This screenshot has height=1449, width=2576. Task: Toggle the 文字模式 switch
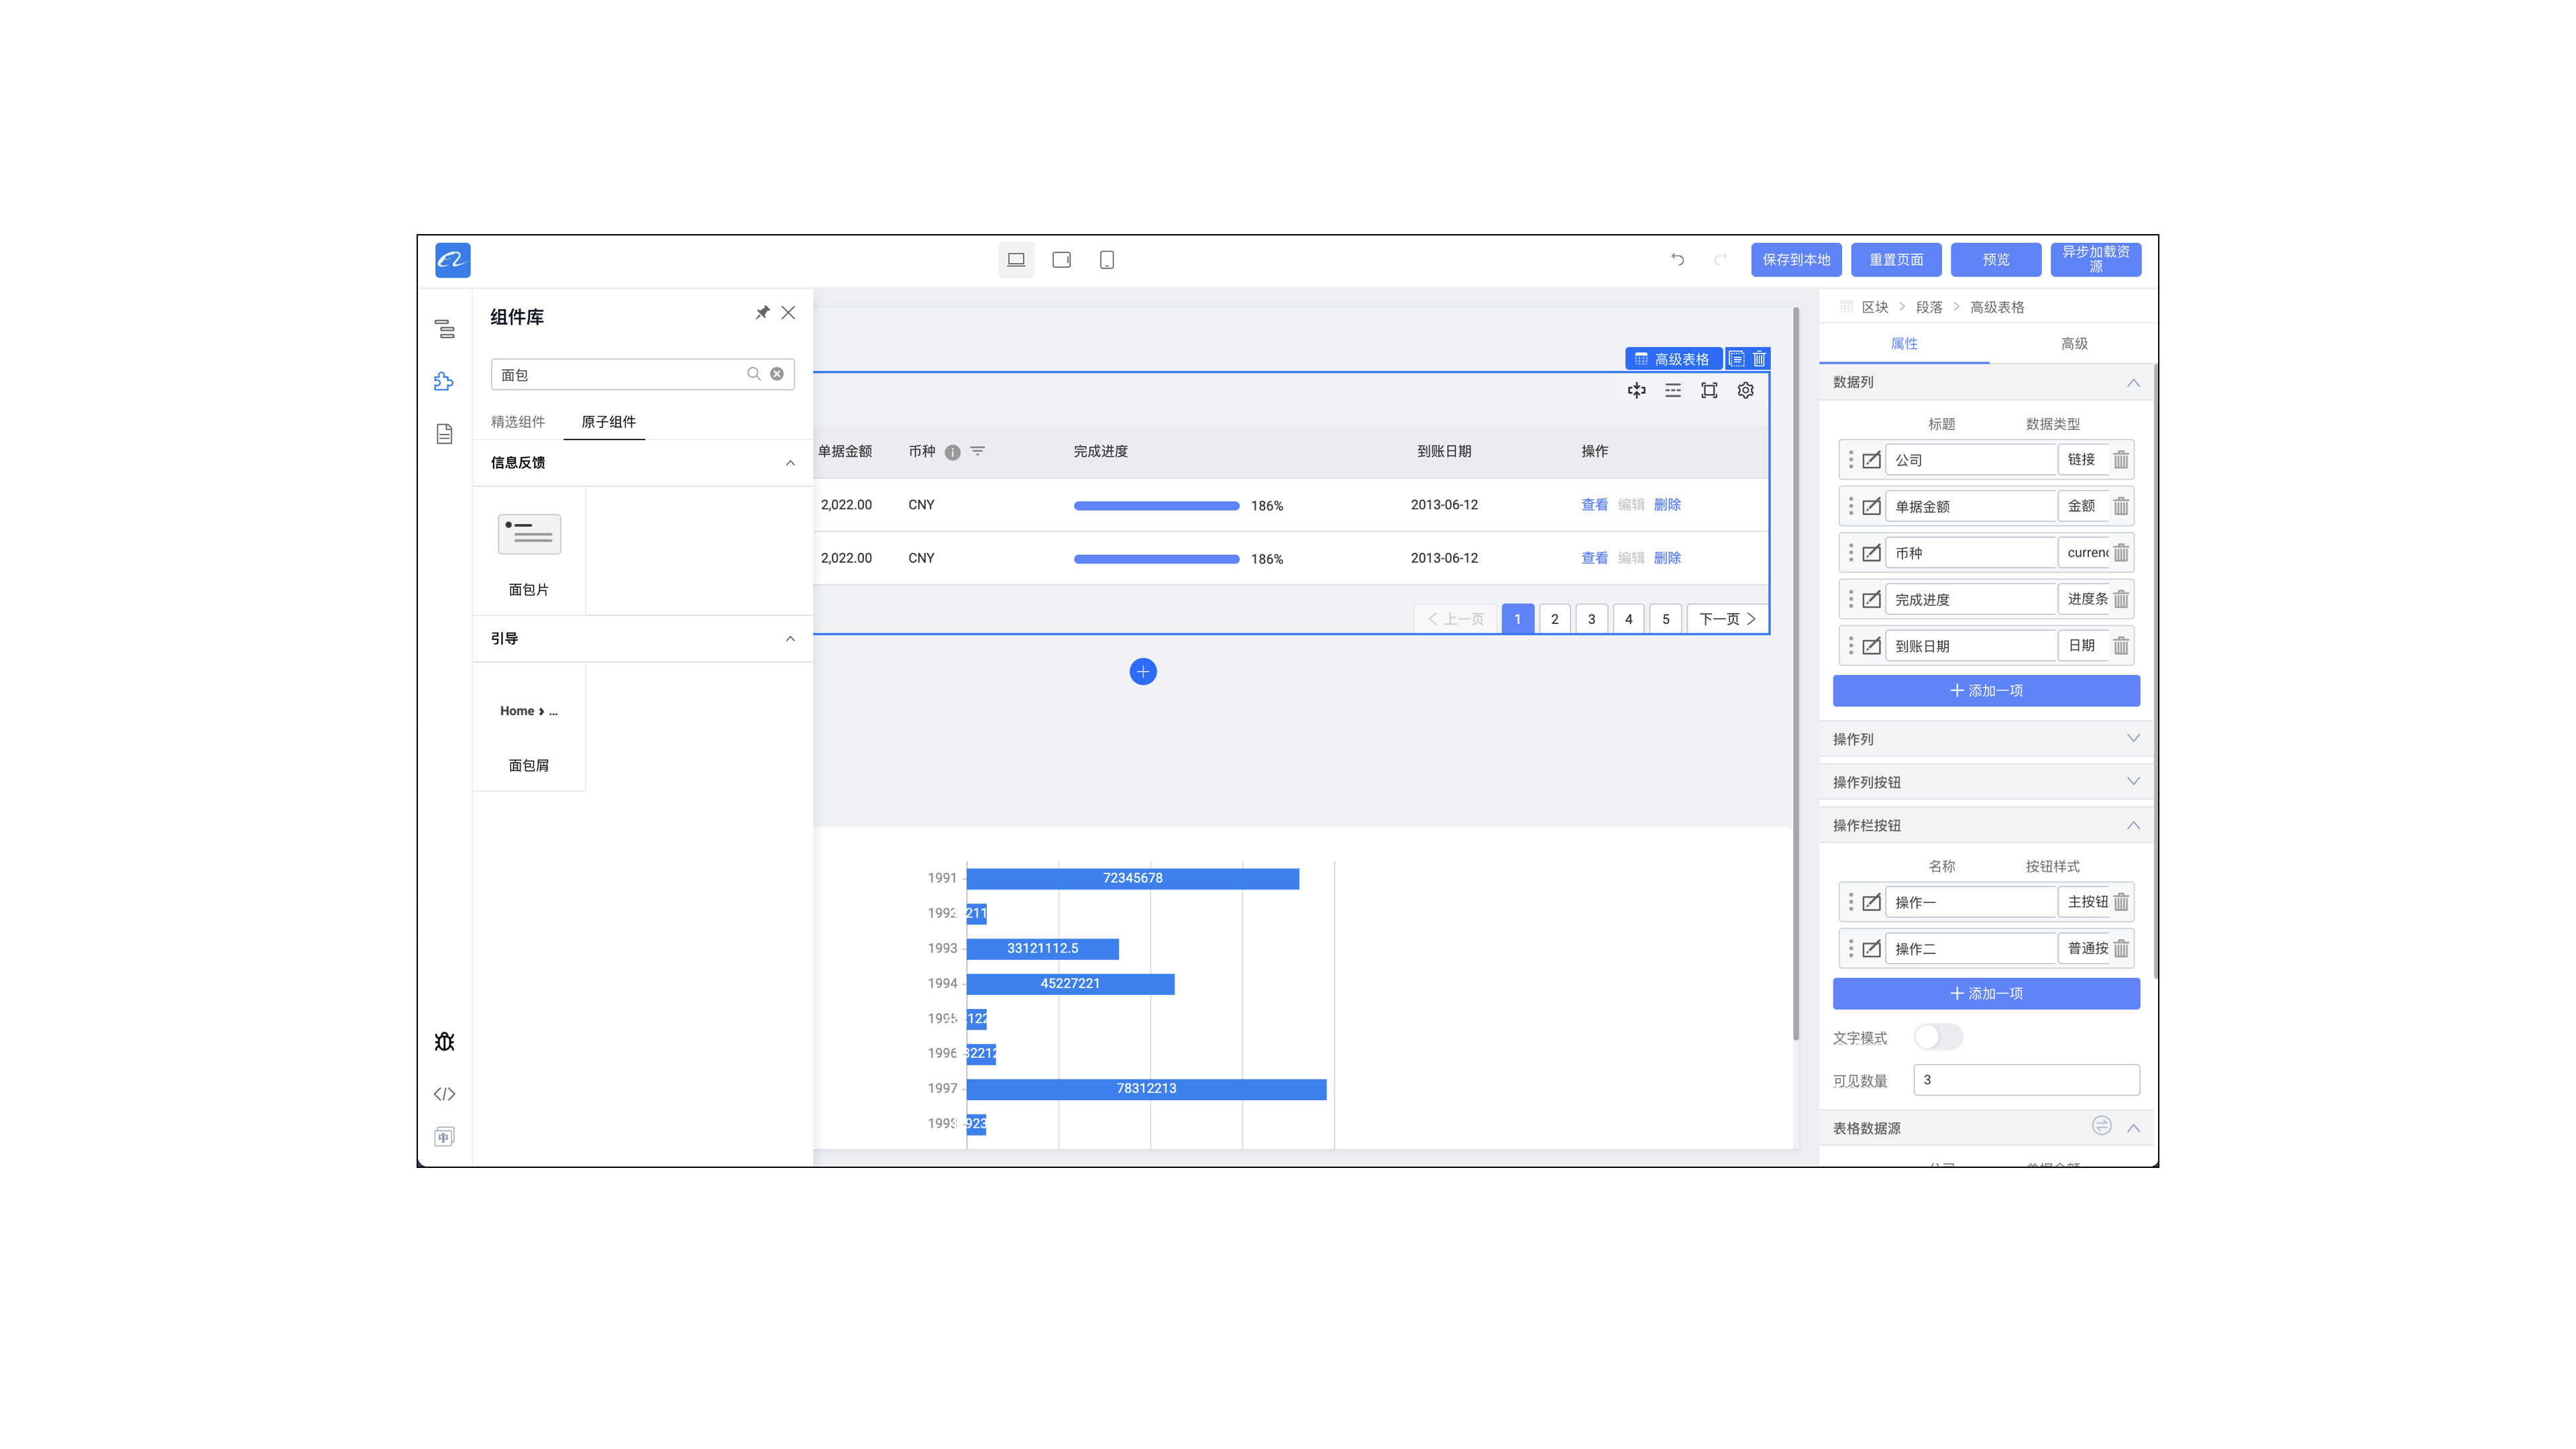coord(1937,1037)
